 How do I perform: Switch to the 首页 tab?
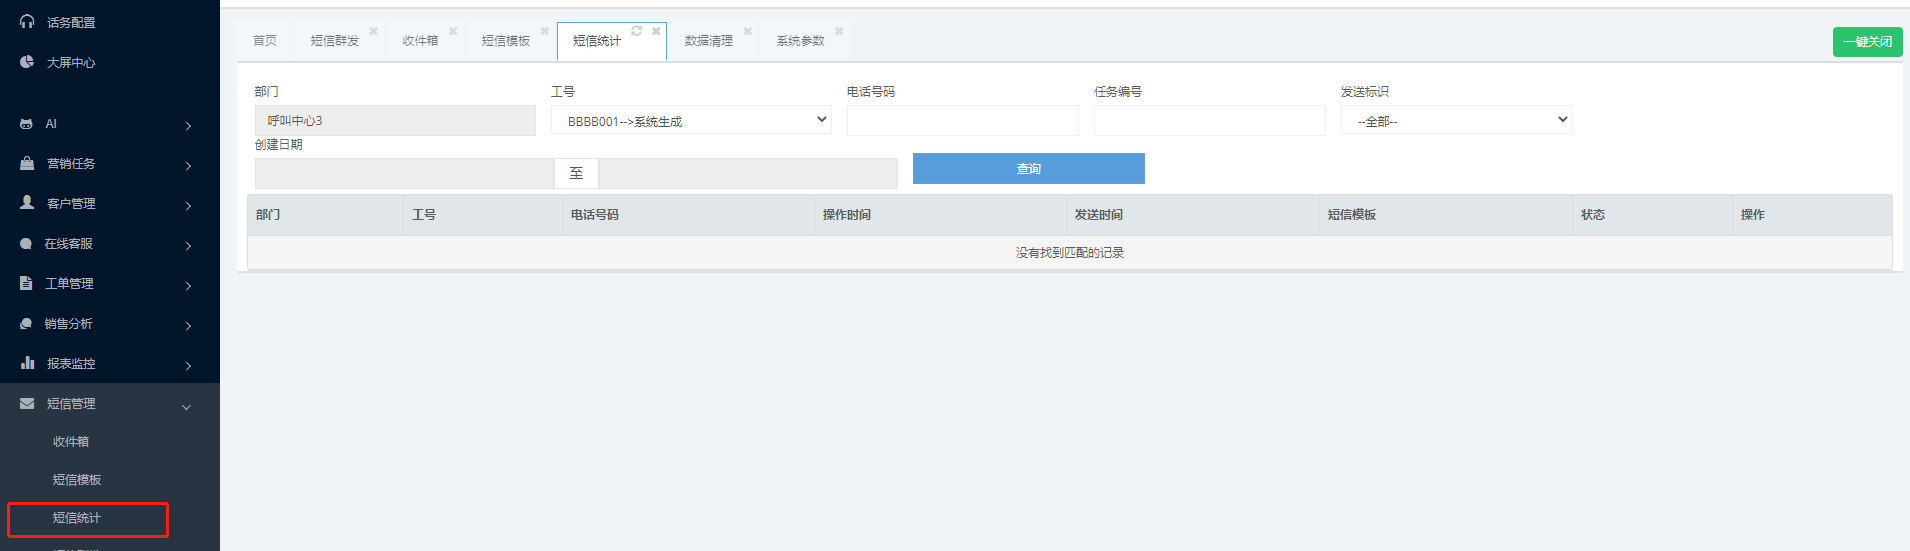click(265, 41)
